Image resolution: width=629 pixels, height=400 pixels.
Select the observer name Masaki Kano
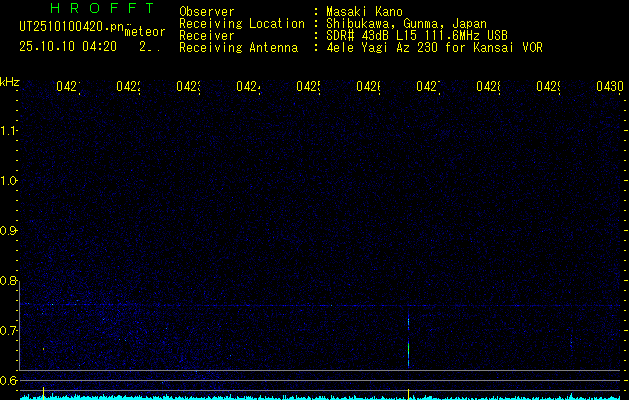362,11
